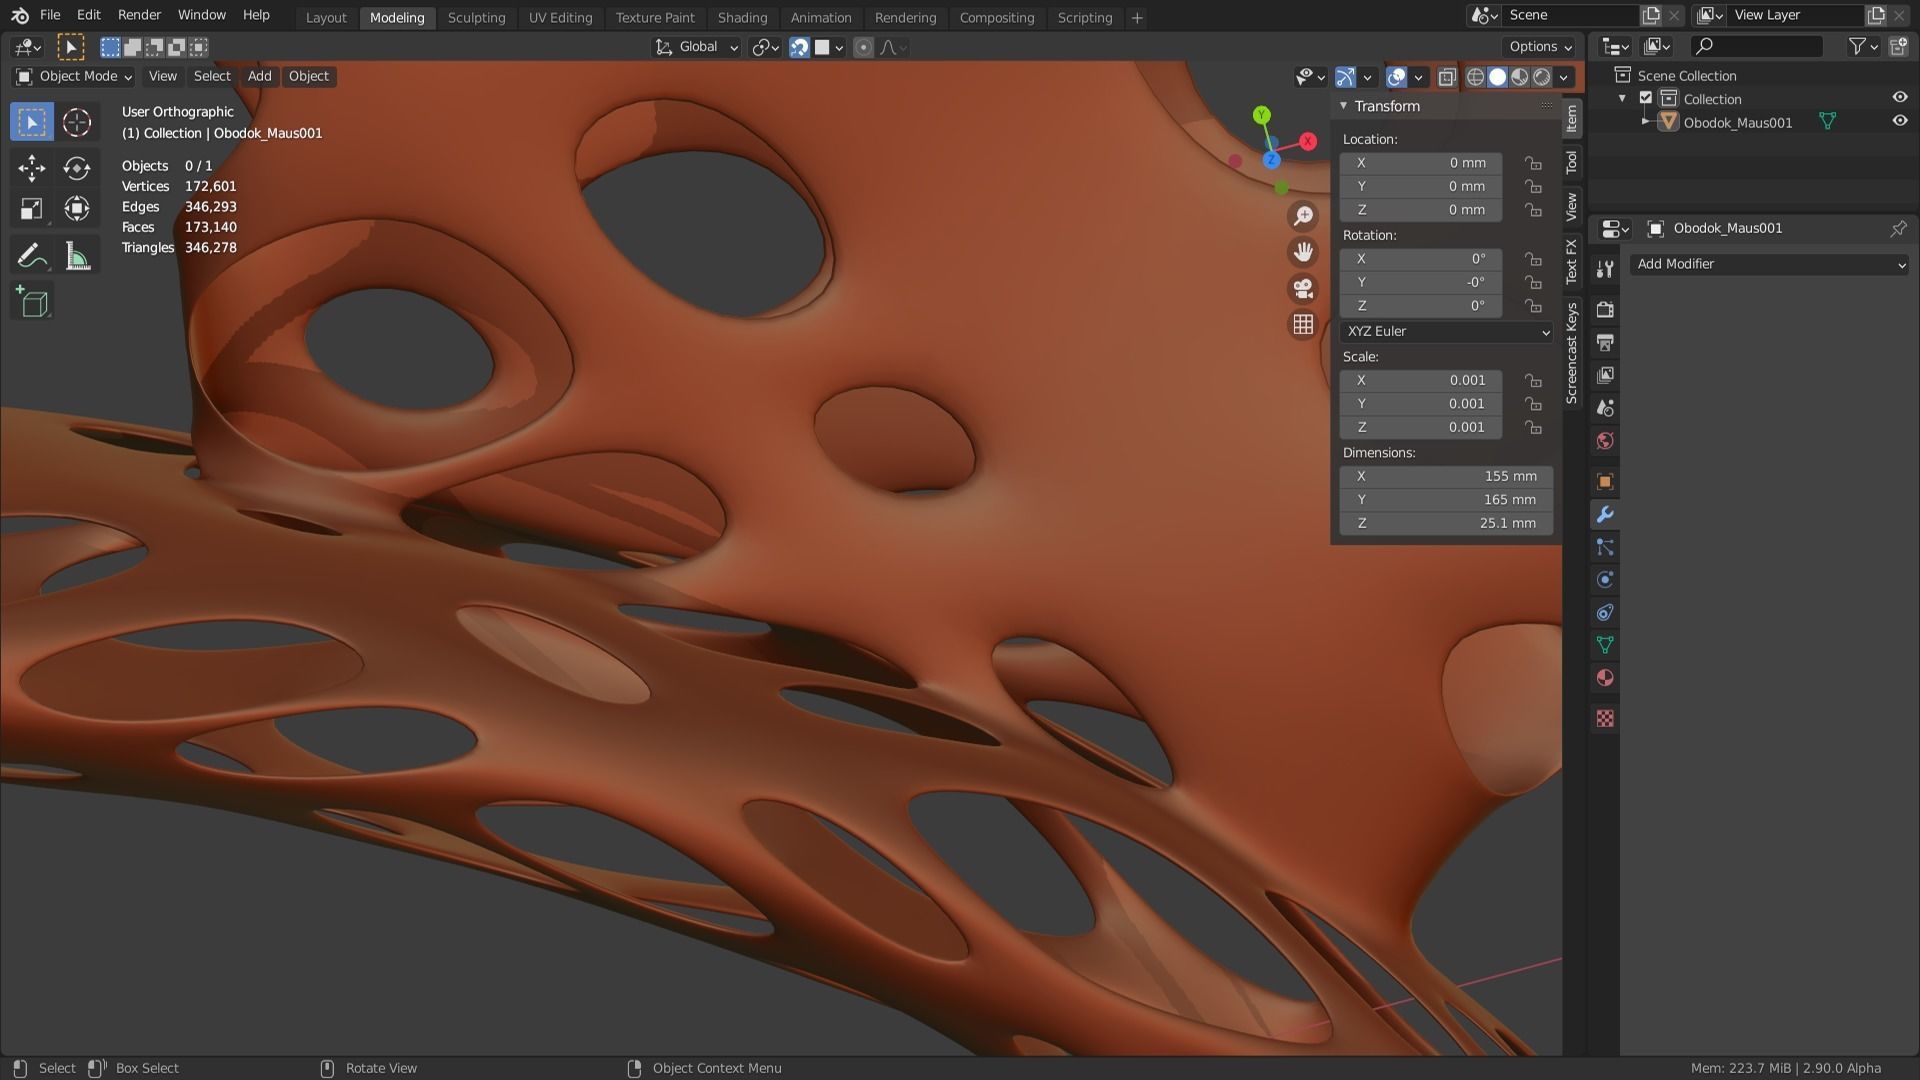Open the viewport Add menu

[259, 76]
